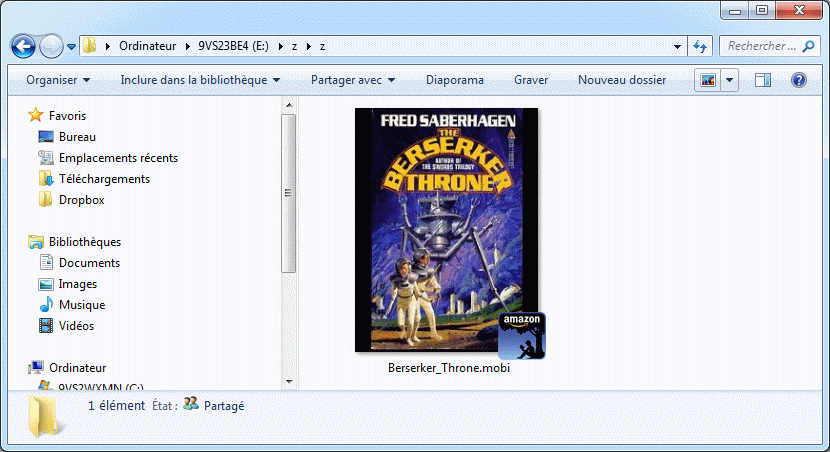
Task: Click the Ordinateur computer icon
Action: pos(36,367)
